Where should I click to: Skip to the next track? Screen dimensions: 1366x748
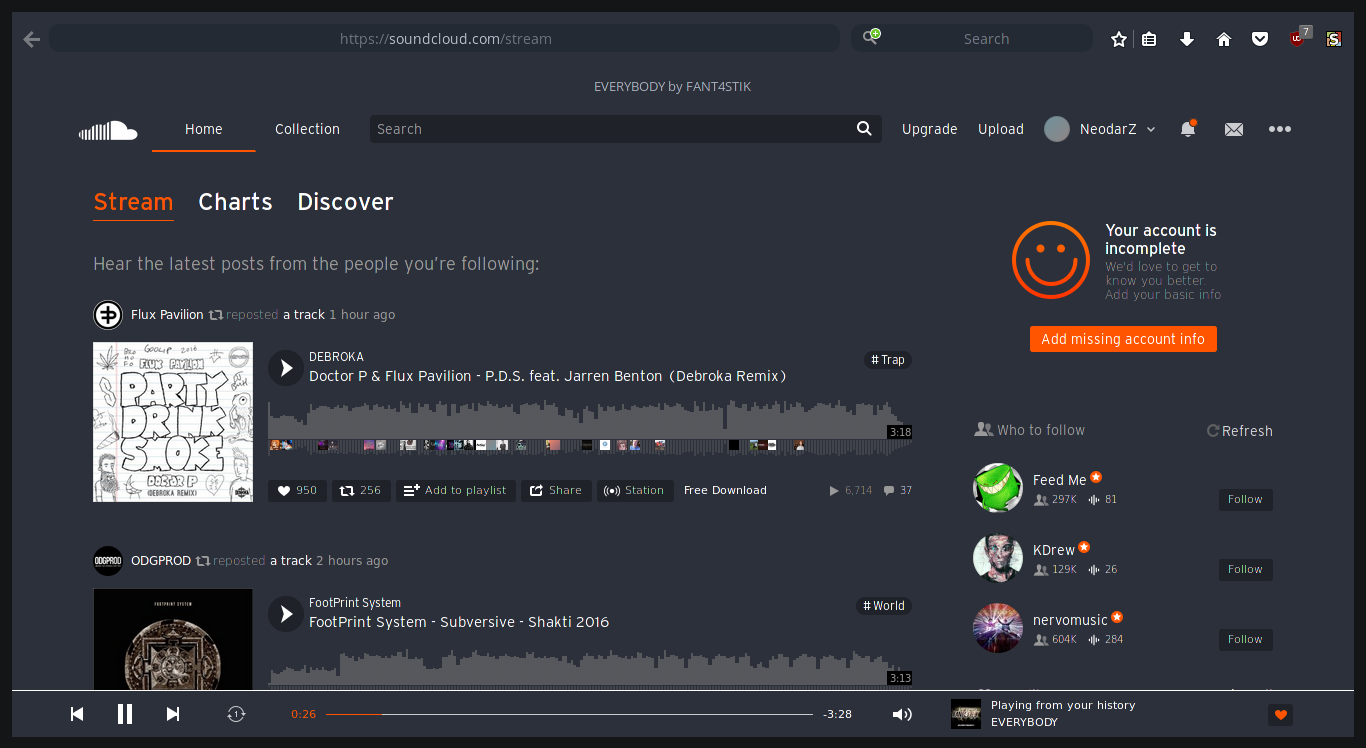click(x=172, y=714)
